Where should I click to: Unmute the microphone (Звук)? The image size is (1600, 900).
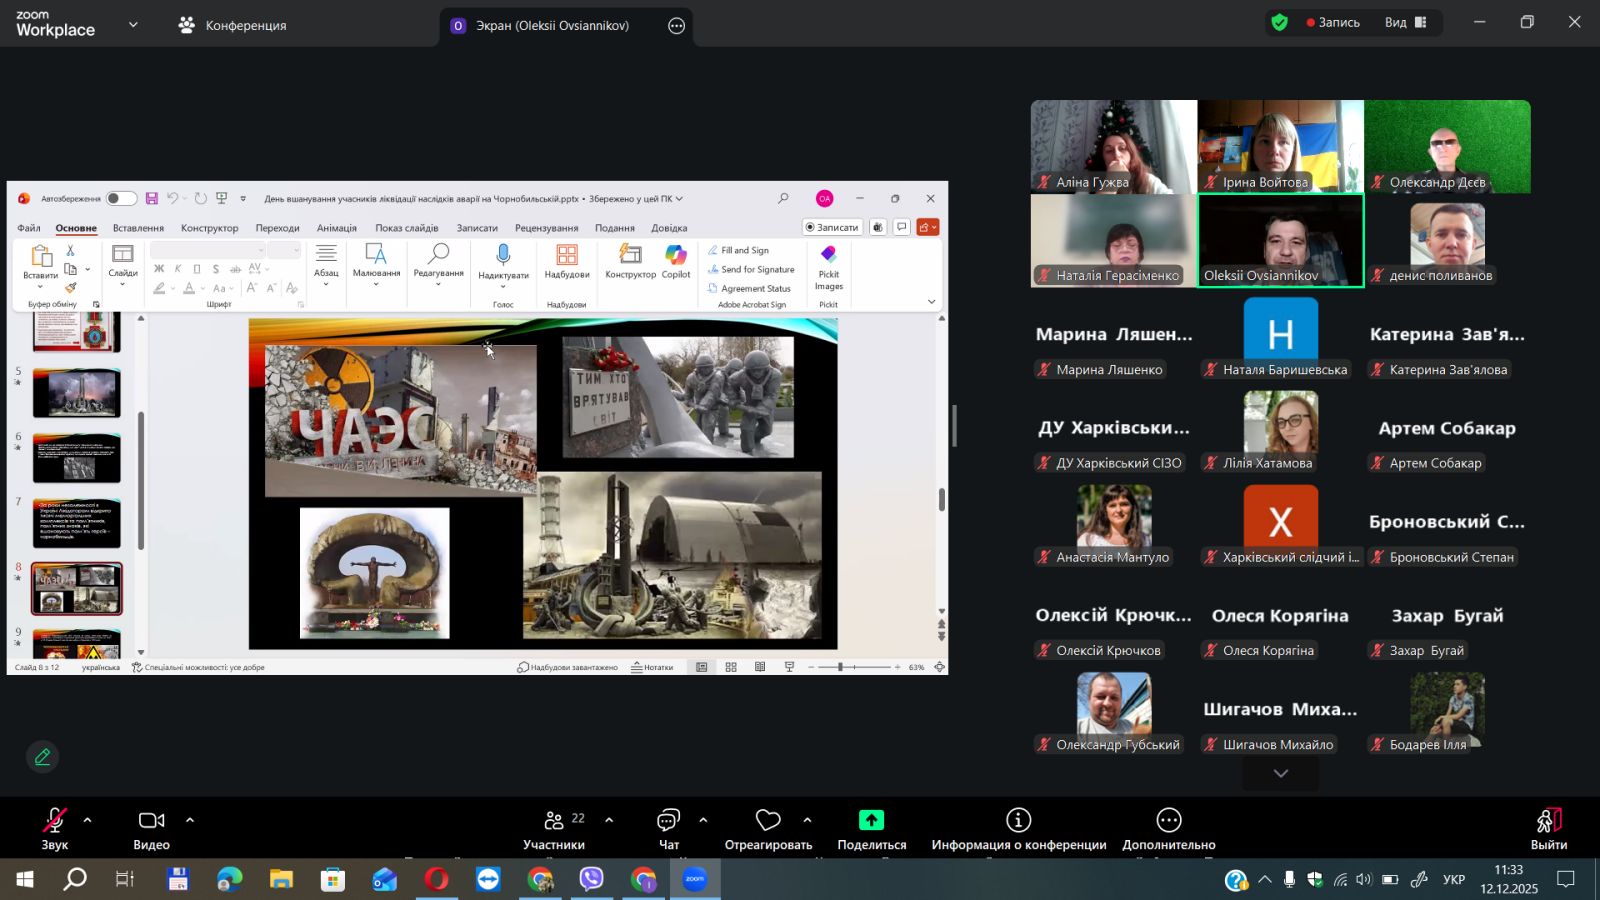(54, 820)
